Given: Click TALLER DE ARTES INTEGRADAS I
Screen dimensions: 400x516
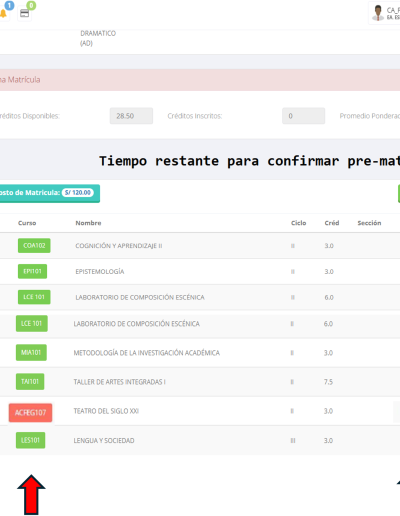Looking at the screenshot, I should click(x=119, y=382).
